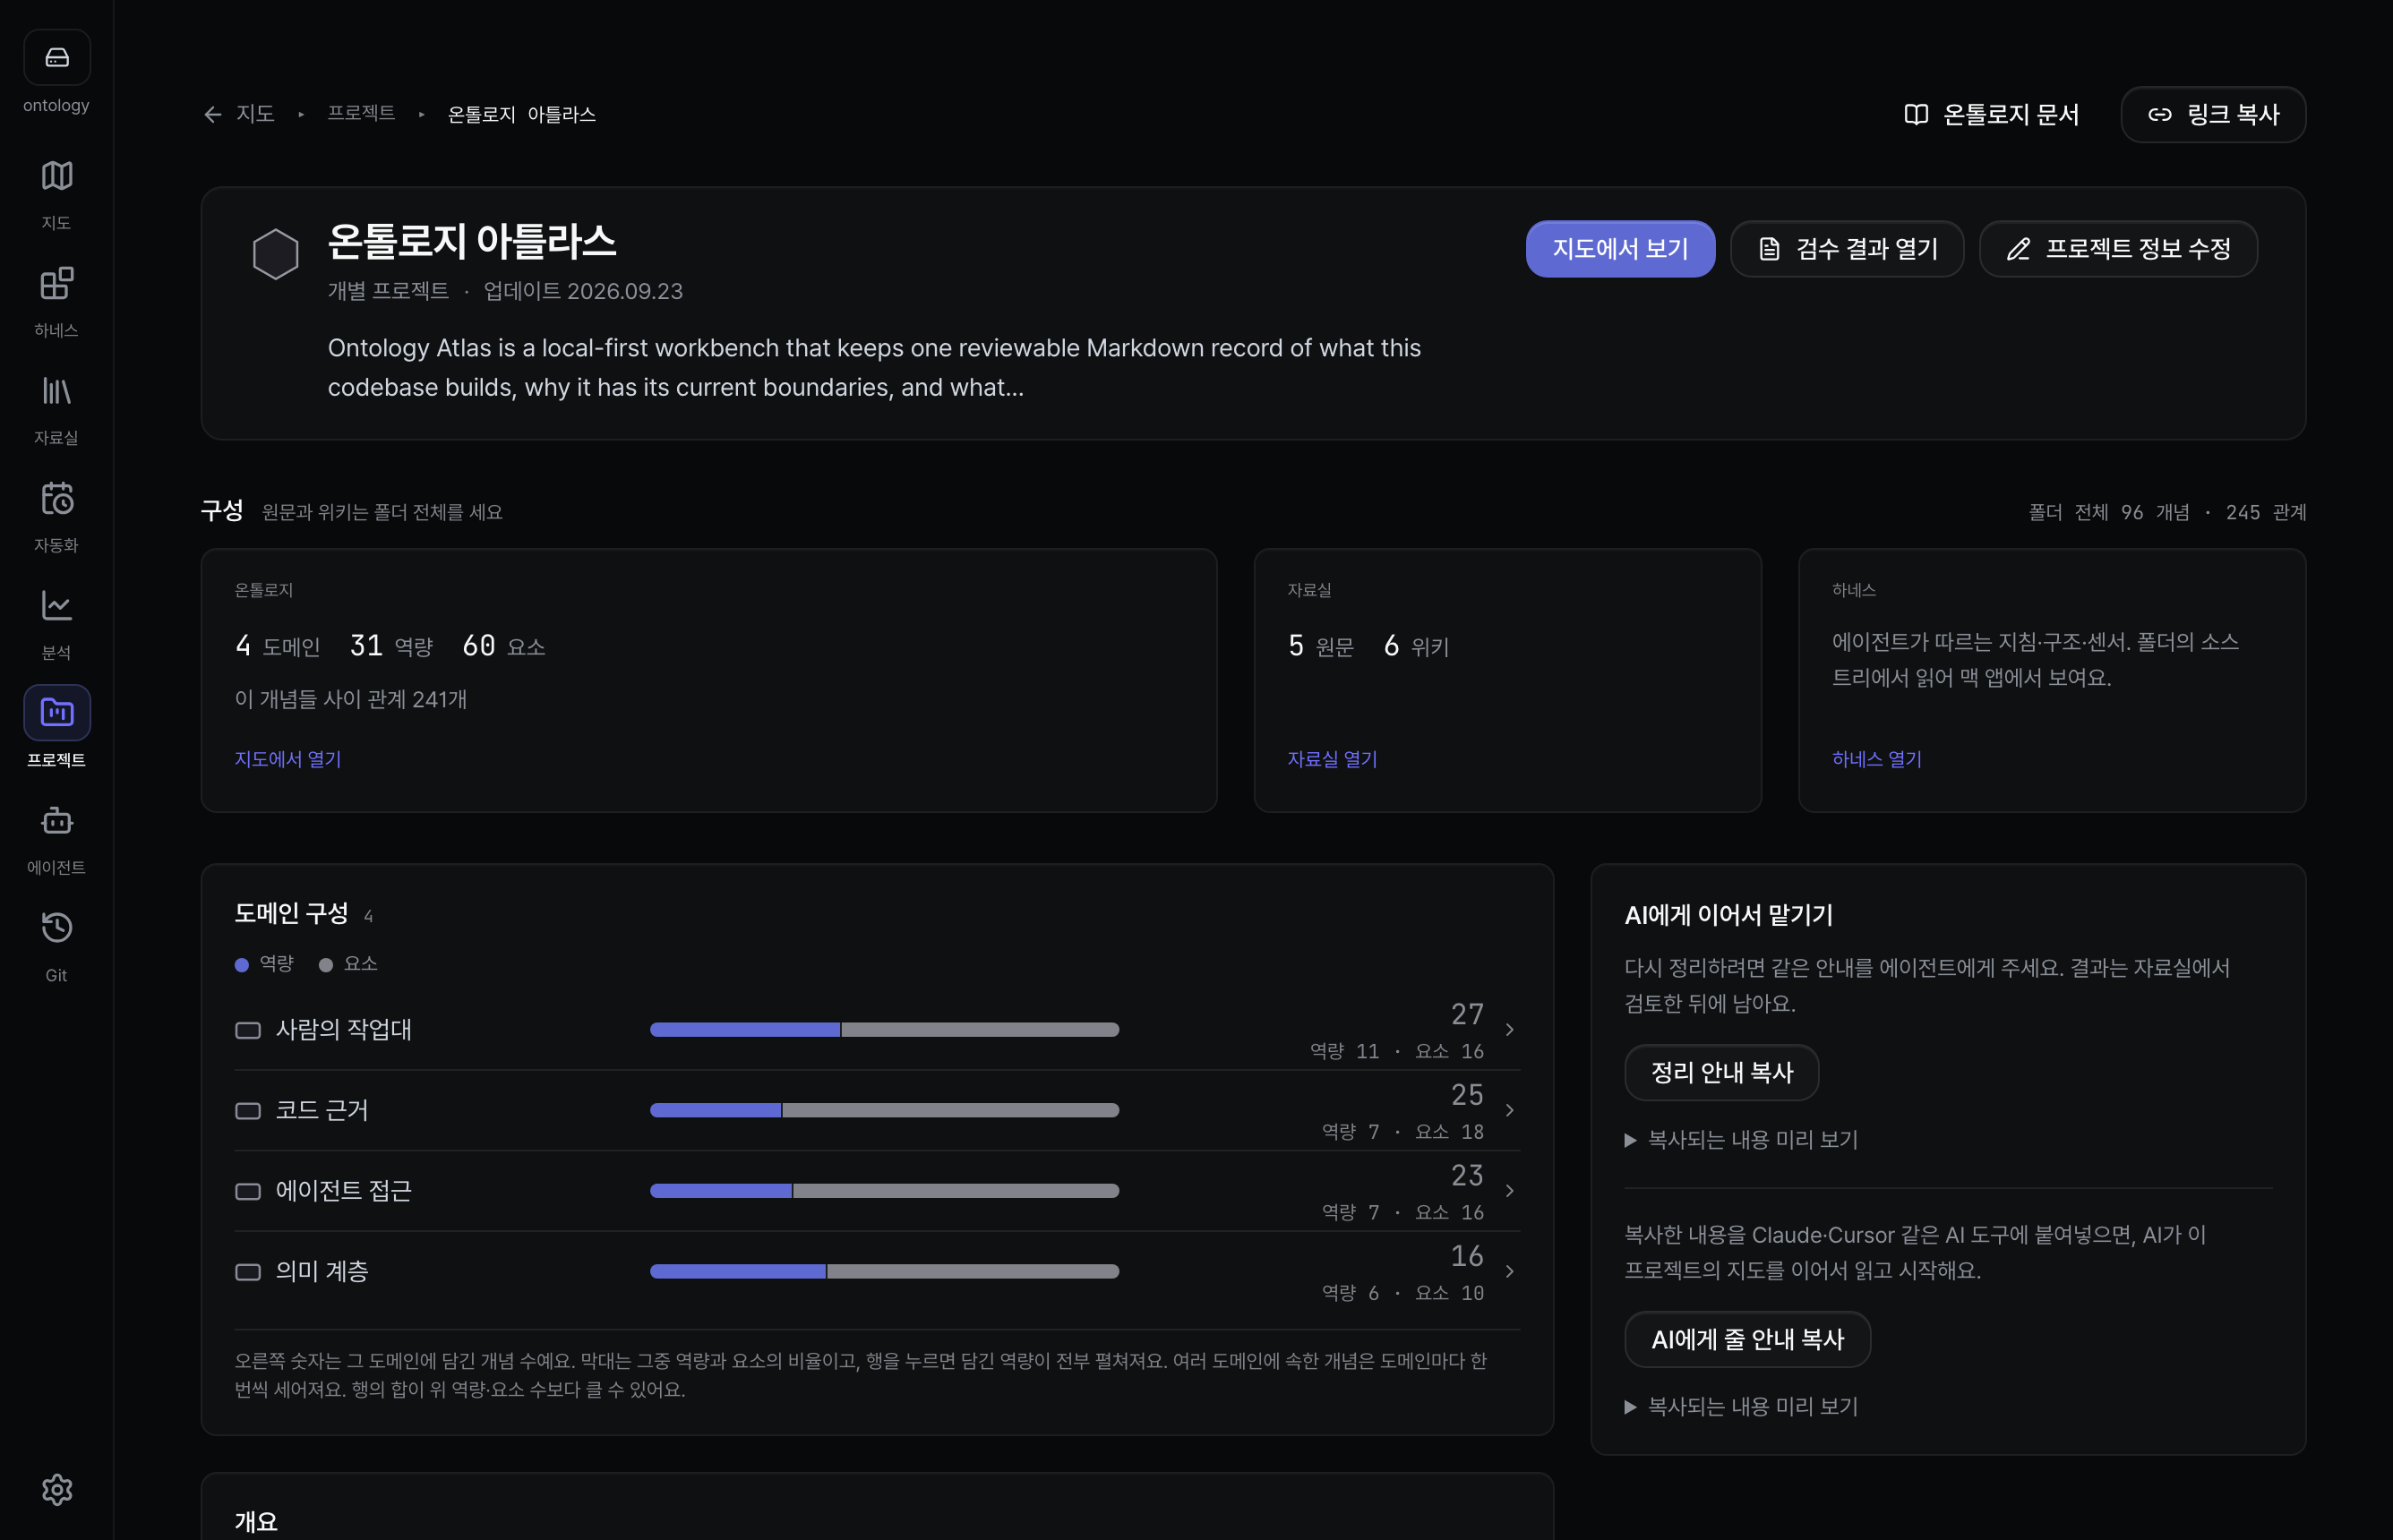Open the 지도 map icon in sidebar
Screen dimensions: 2393x1540
pyautogui.click(x=57, y=176)
